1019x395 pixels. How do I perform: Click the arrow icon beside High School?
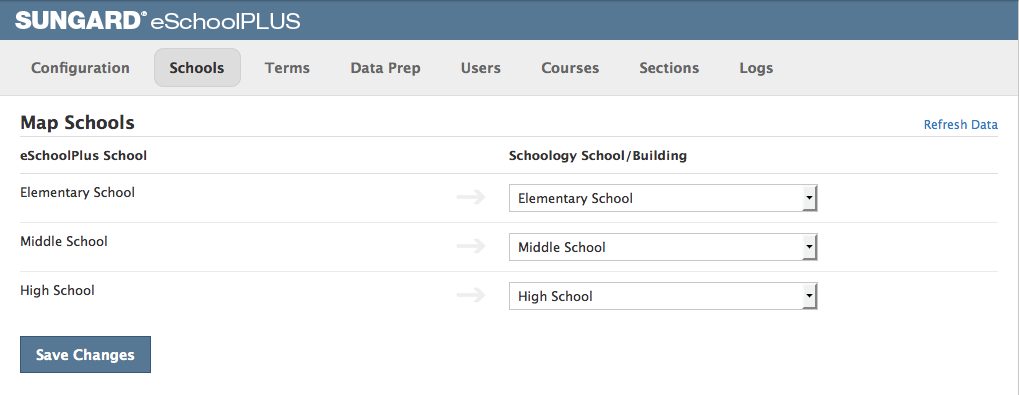(x=471, y=296)
